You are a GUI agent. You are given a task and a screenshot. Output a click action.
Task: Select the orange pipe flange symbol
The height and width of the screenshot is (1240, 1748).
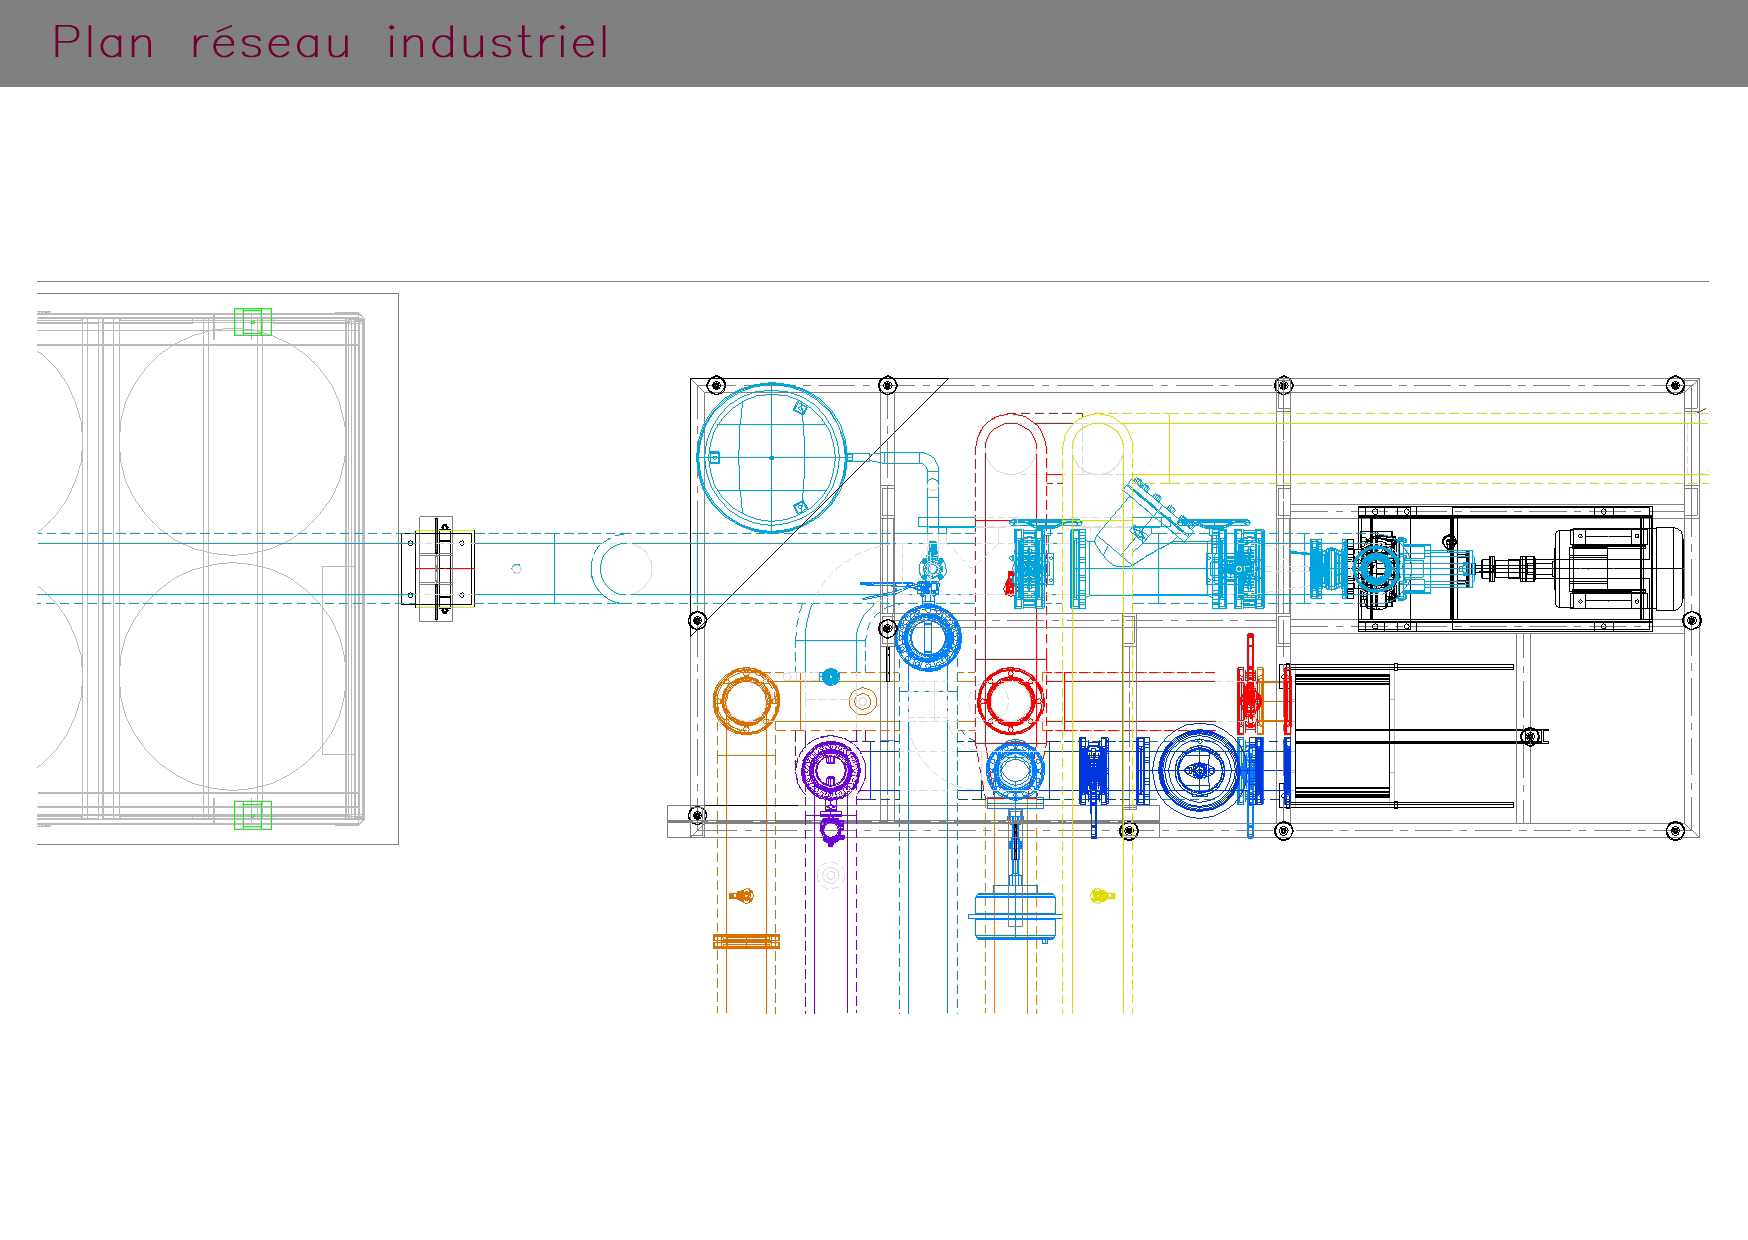745,700
